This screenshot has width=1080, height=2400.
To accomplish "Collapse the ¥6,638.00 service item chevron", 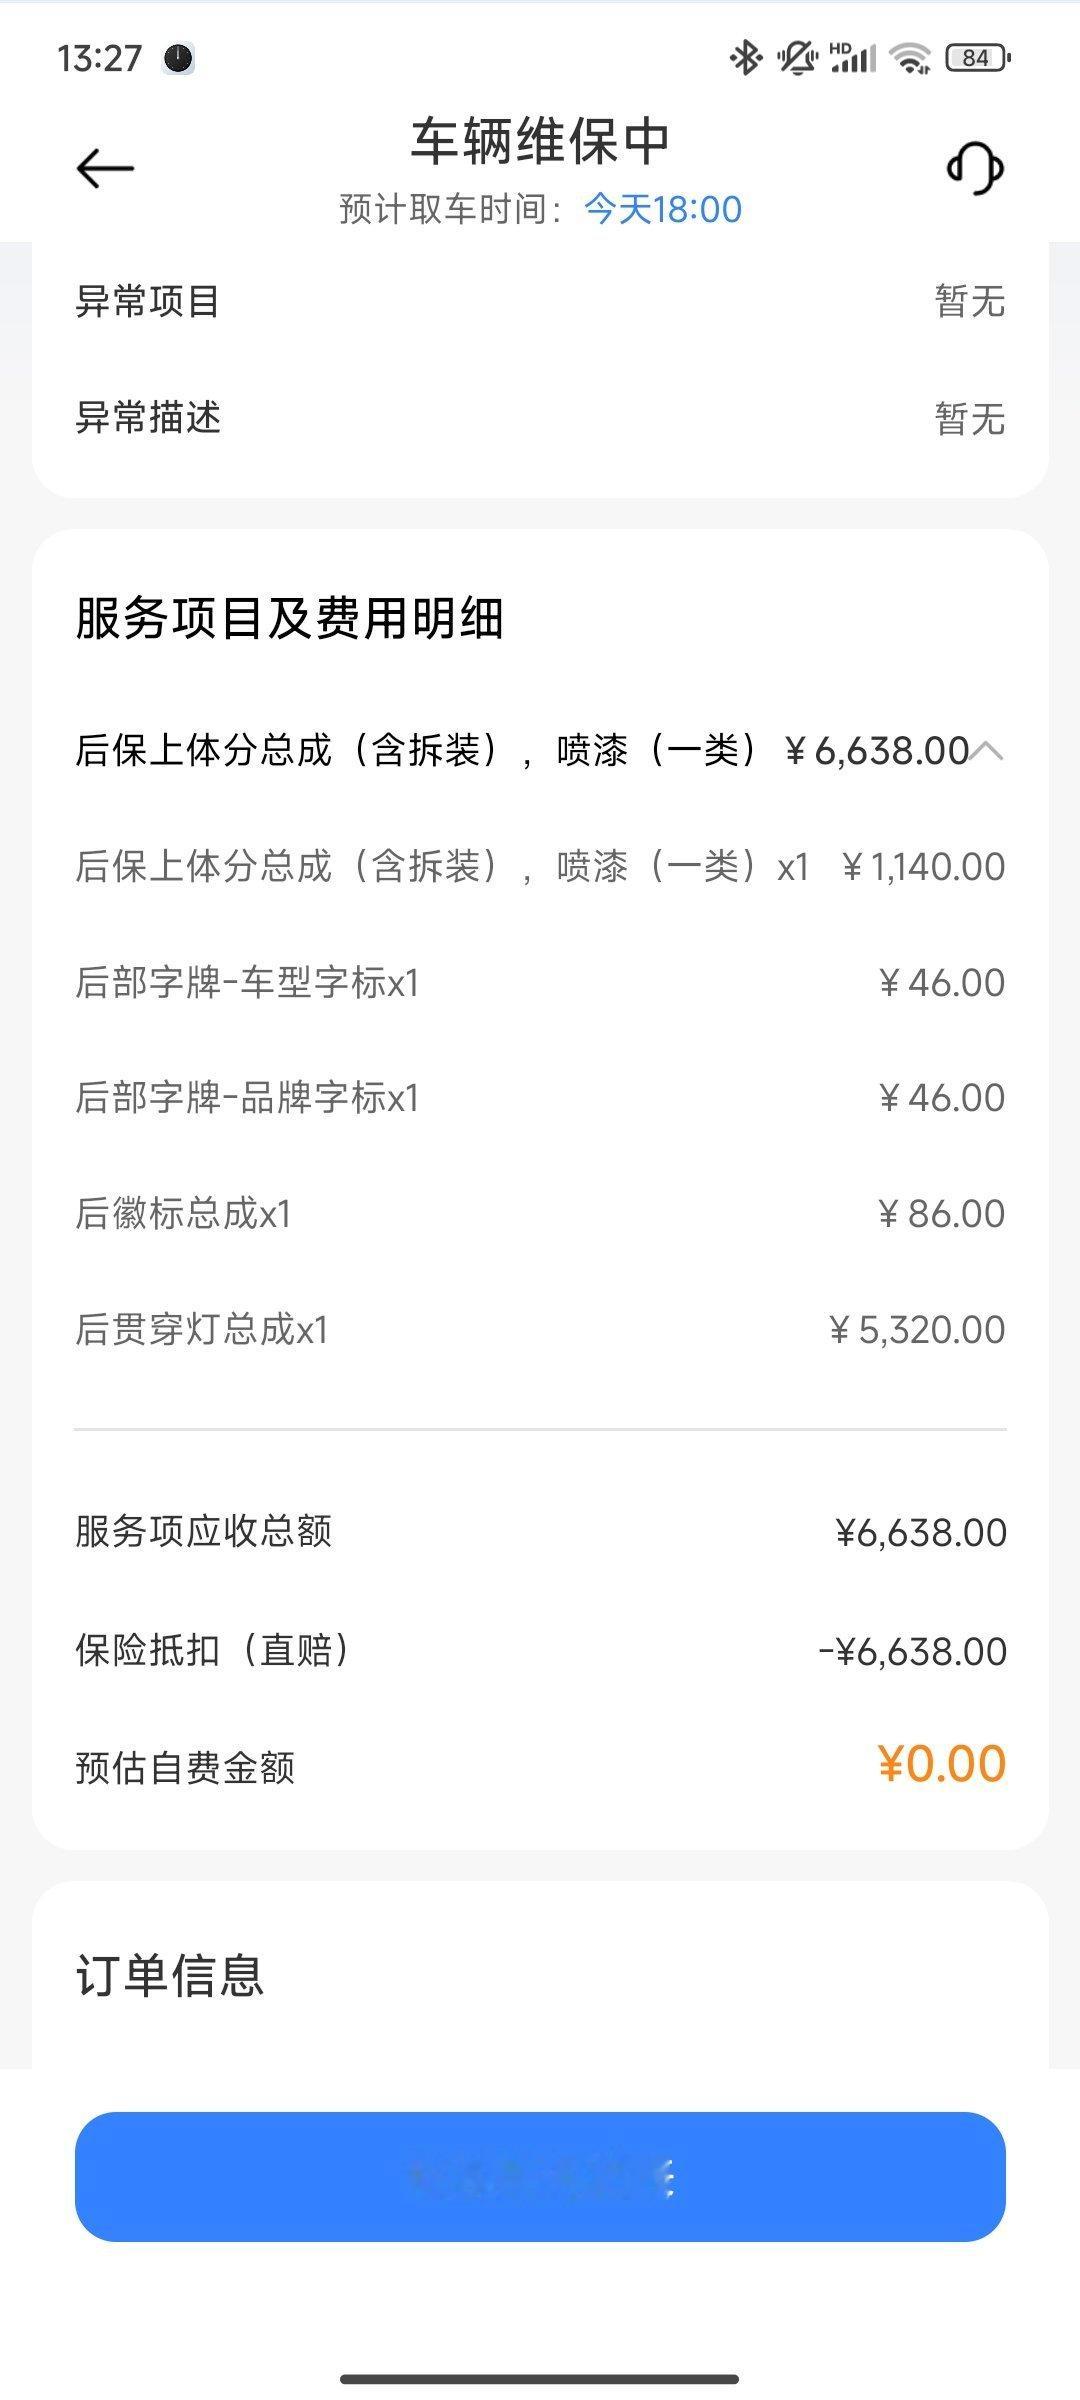I will 987,751.
